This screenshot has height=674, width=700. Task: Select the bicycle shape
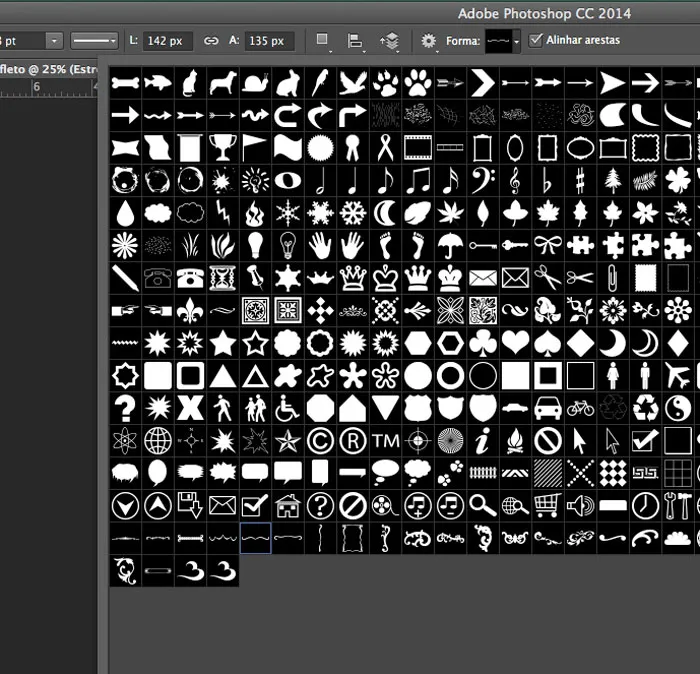tap(580, 408)
